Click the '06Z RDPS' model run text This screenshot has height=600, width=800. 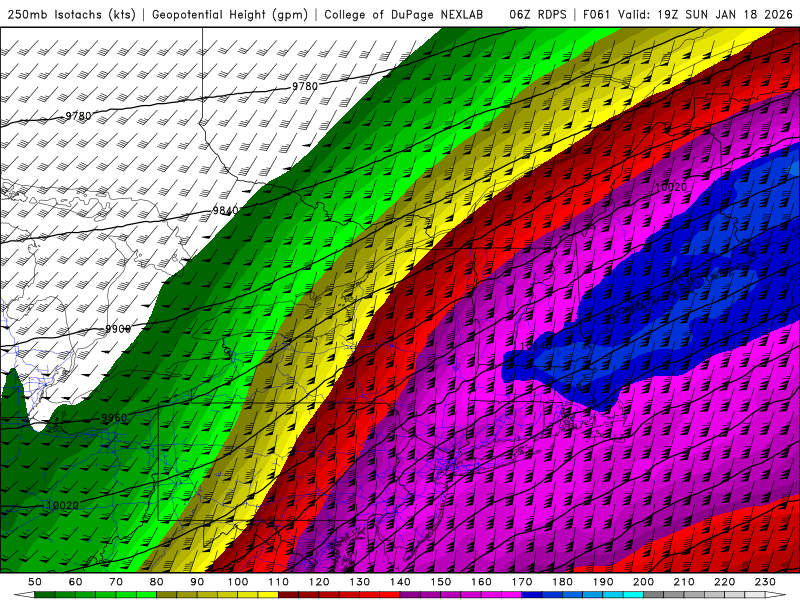538,14
